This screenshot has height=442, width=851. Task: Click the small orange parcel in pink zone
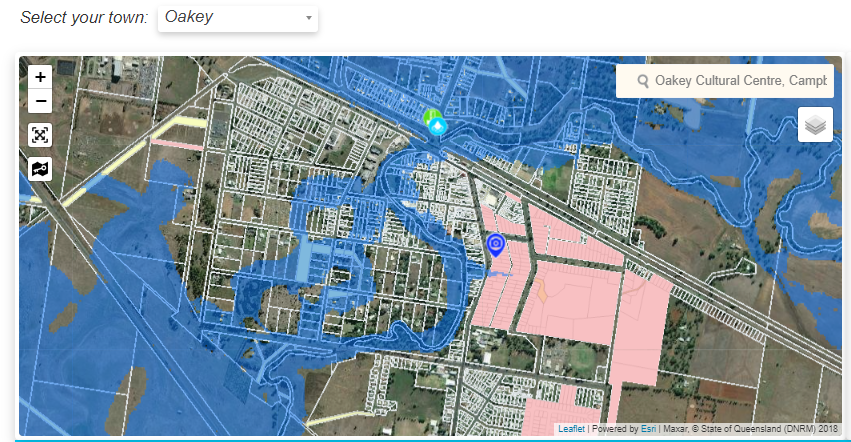[x=542, y=291]
